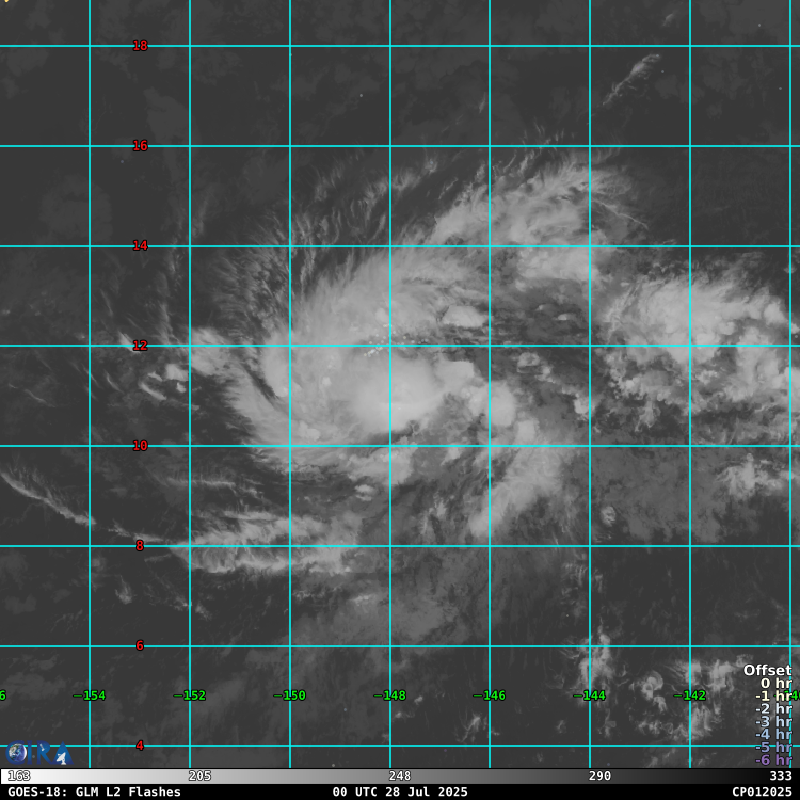Click the 248 value on the colorbar
The image size is (800, 800).
tap(400, 776)
